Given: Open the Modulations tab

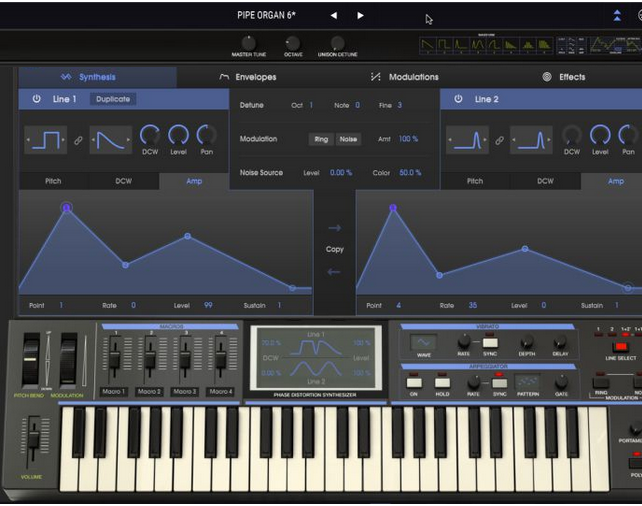Looking at the screenshot, I should click(x=405, y=77).
